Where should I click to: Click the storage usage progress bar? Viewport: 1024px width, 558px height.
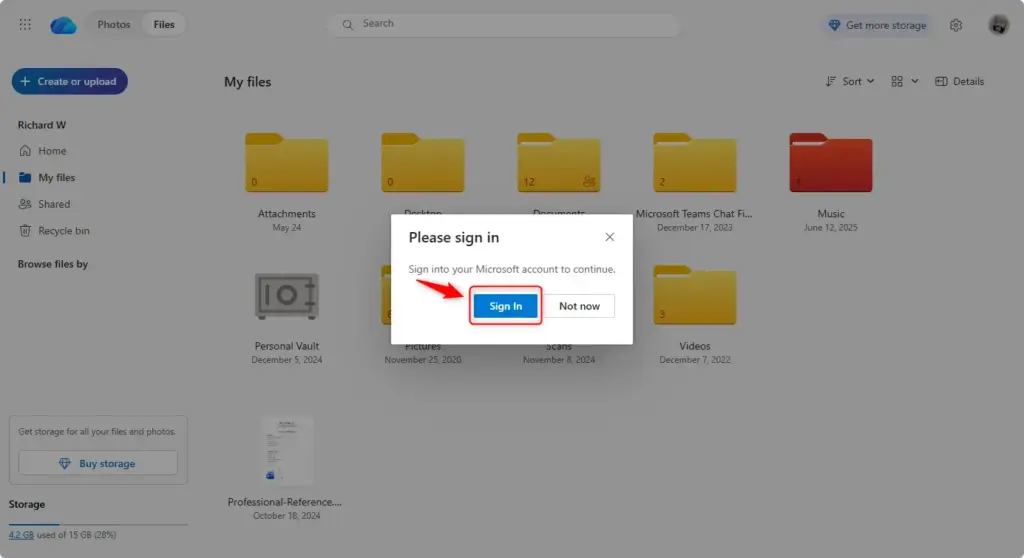click(98, 524)
